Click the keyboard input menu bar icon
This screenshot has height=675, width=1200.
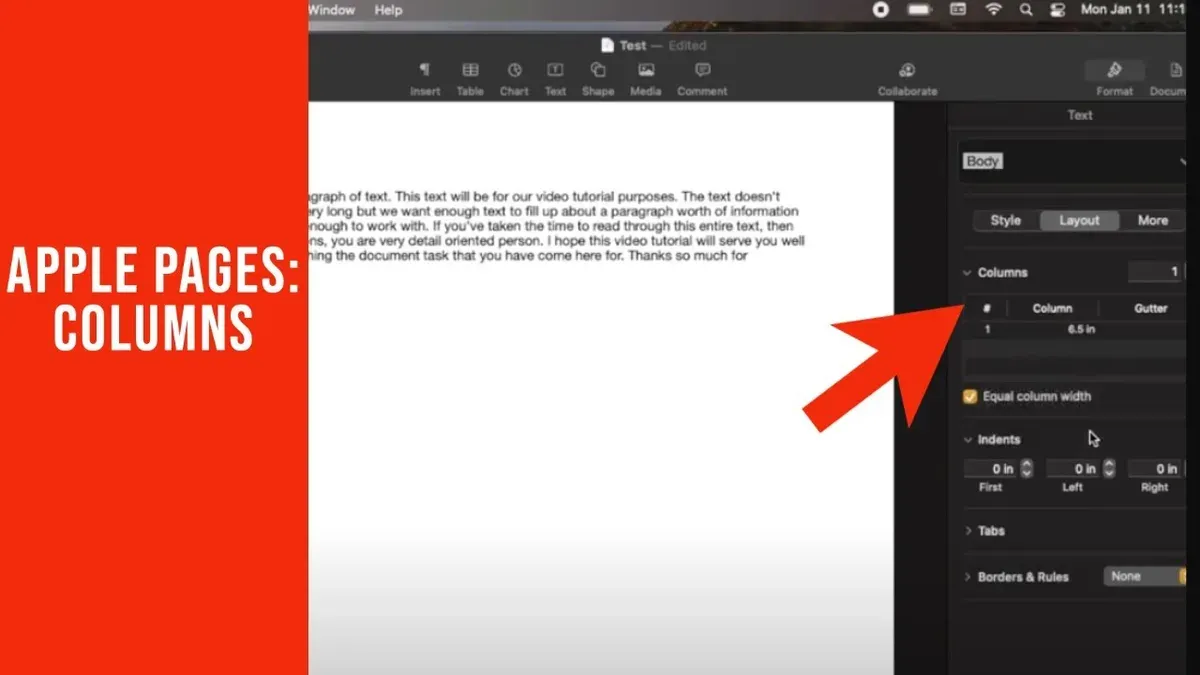click(x=958, y=9)
